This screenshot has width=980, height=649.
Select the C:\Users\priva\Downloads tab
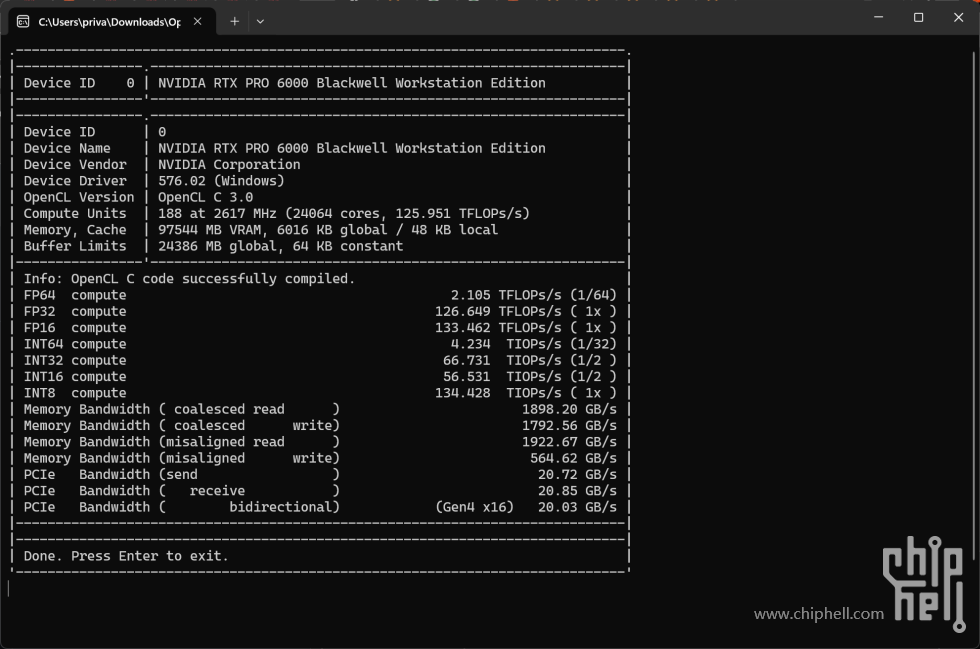[112, 22]
